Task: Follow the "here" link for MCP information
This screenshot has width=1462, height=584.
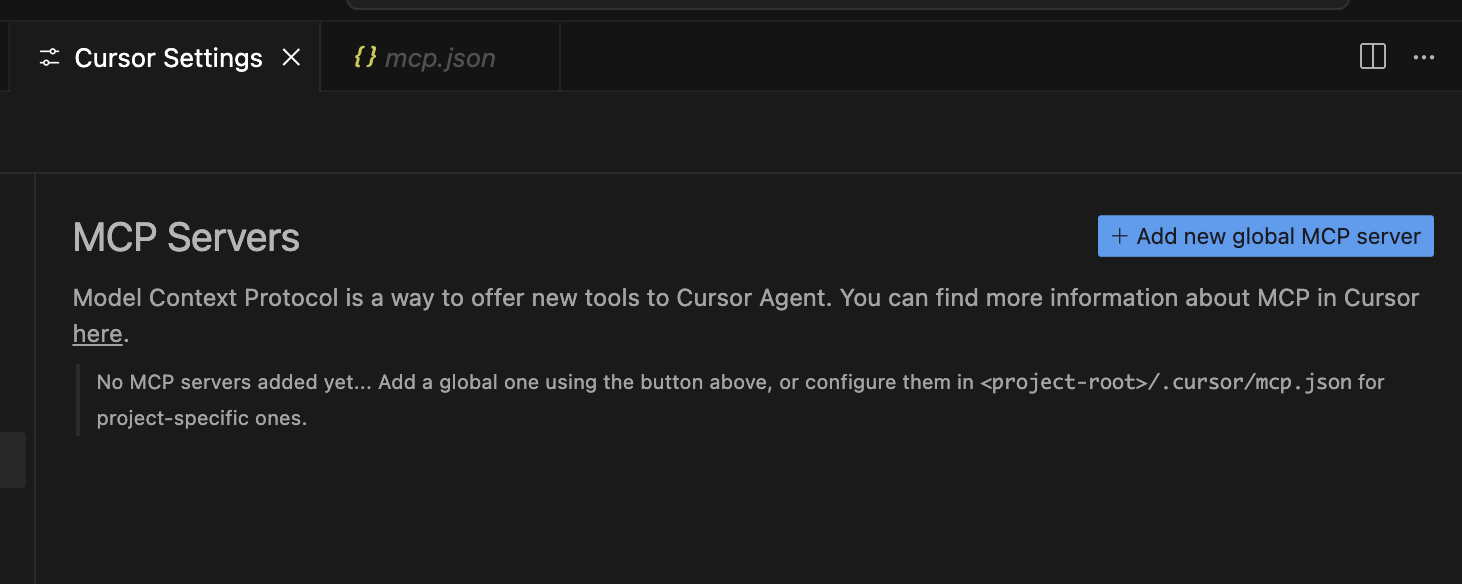Action: pos(97,334)
